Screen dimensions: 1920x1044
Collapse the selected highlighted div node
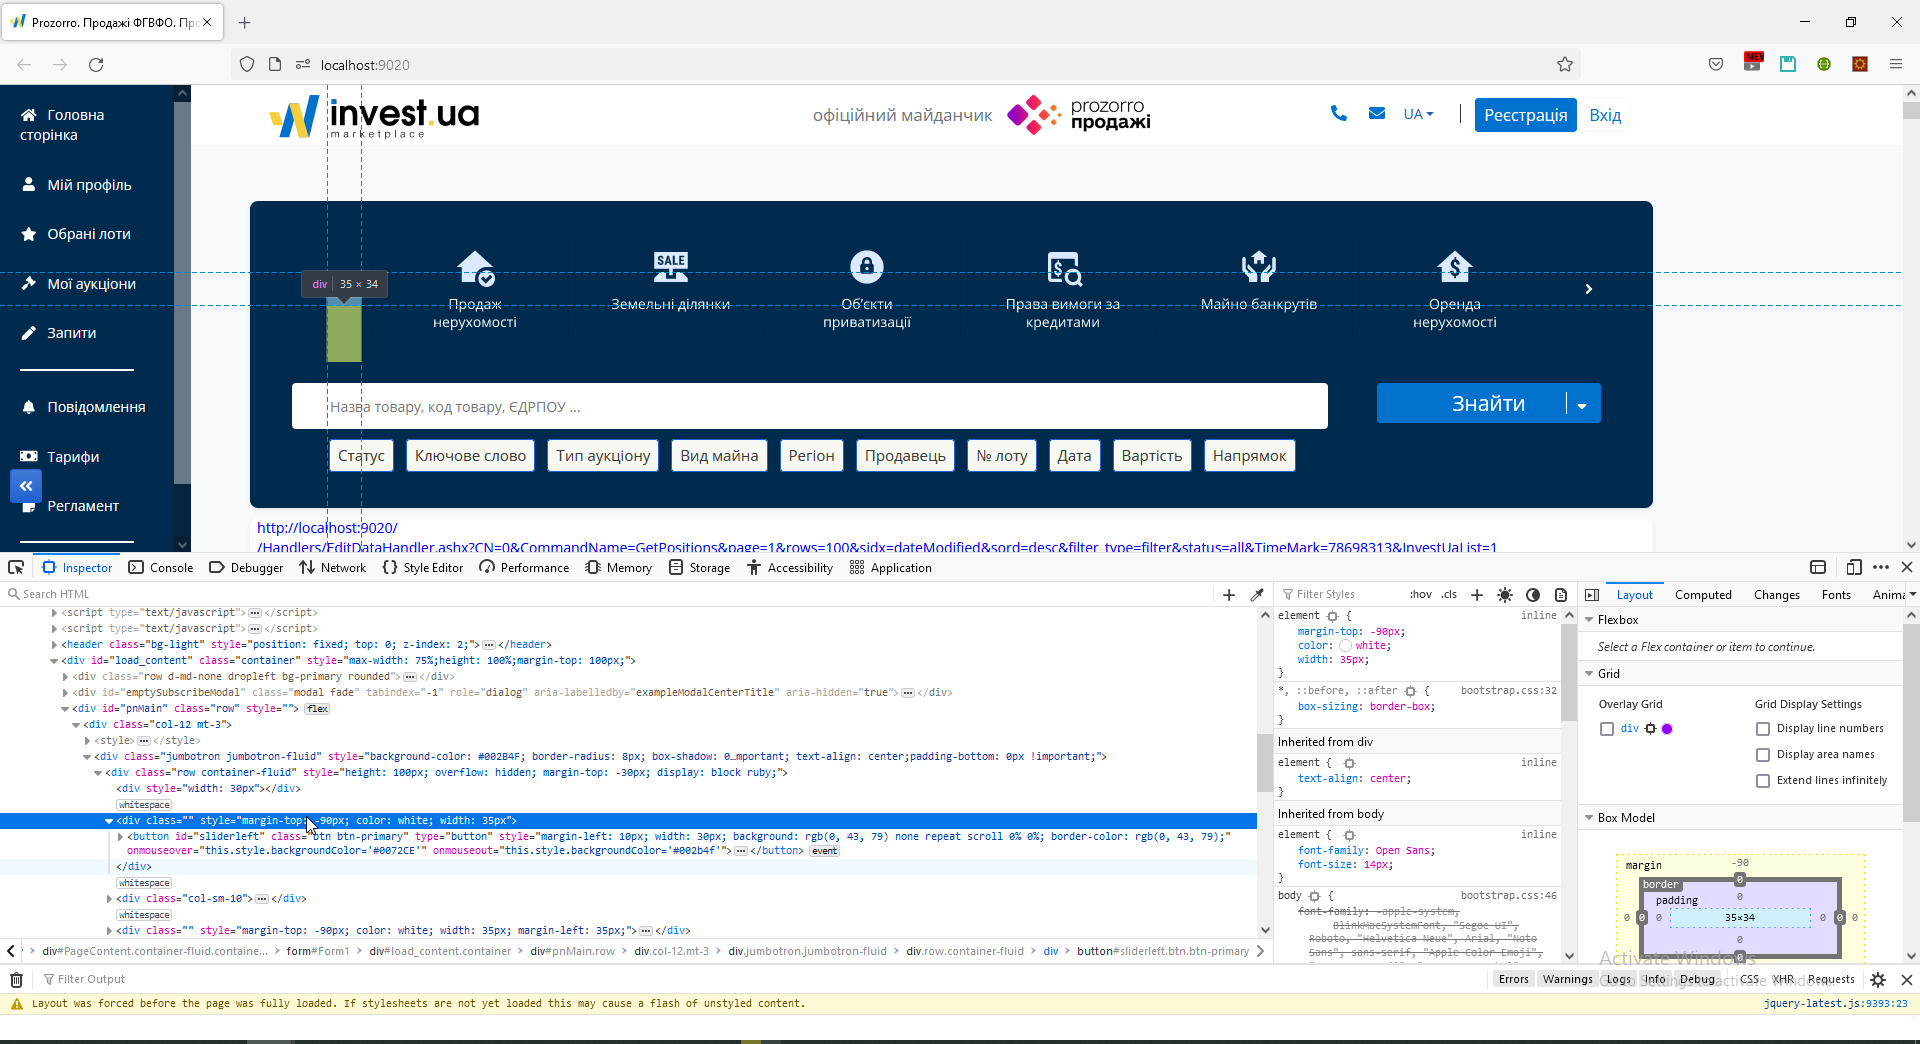pos(109,821)
